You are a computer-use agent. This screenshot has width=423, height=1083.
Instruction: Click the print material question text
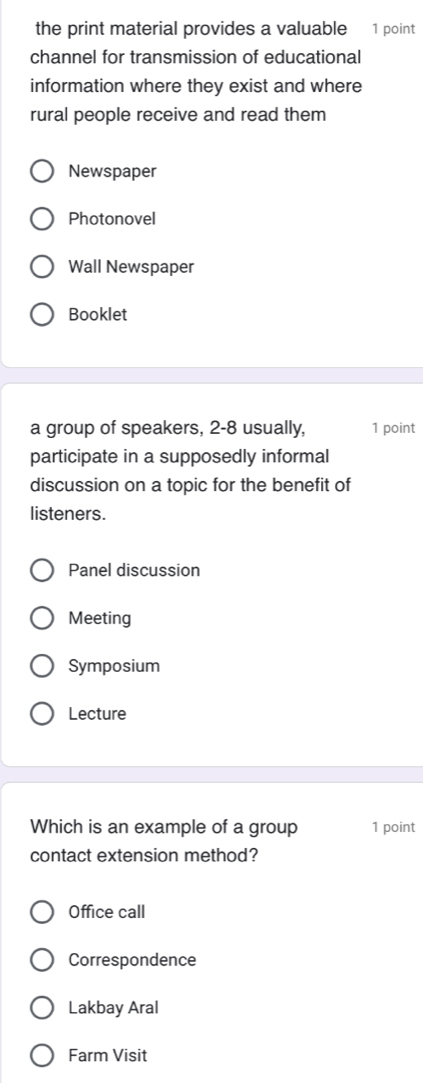(196, 71)
